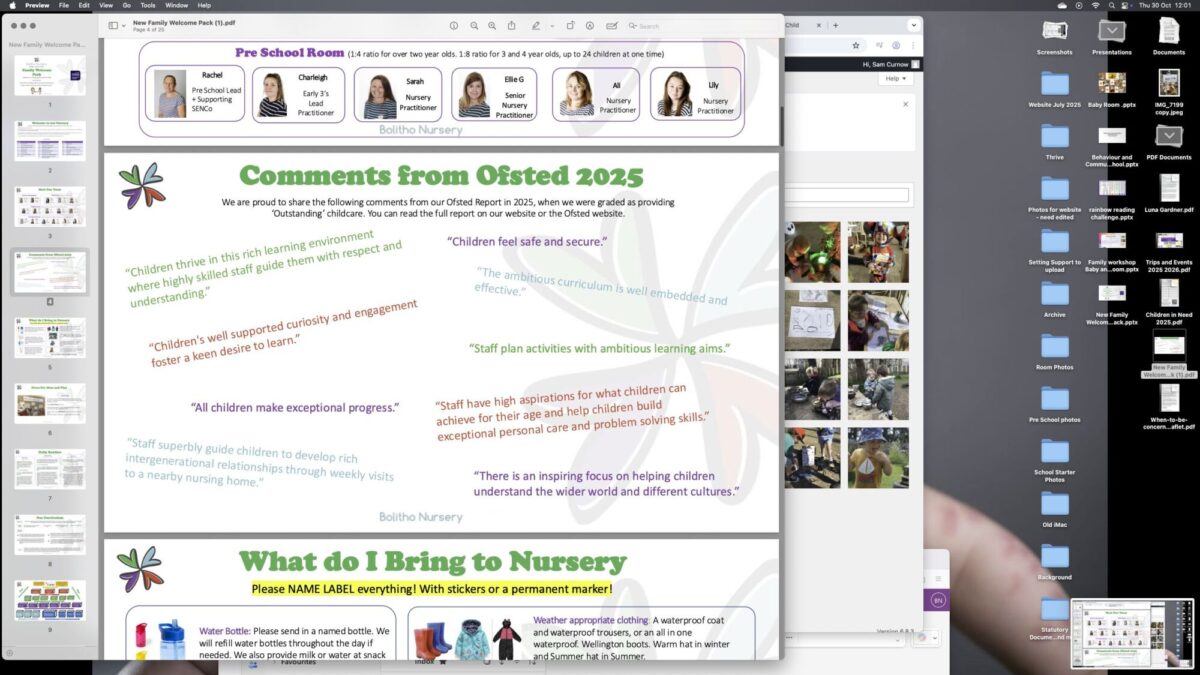Expand the browser tab search chevron
The image size is (1200, 675).
click(913, 25)
